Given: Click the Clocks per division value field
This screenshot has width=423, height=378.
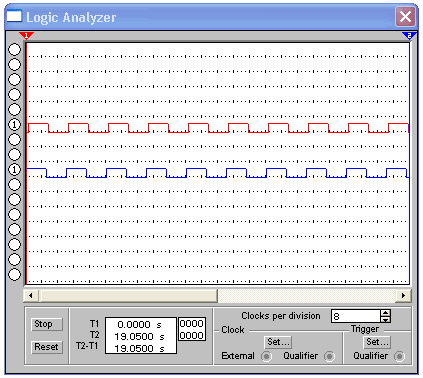Looking at the screenshot, I should [x=356, y=316].
